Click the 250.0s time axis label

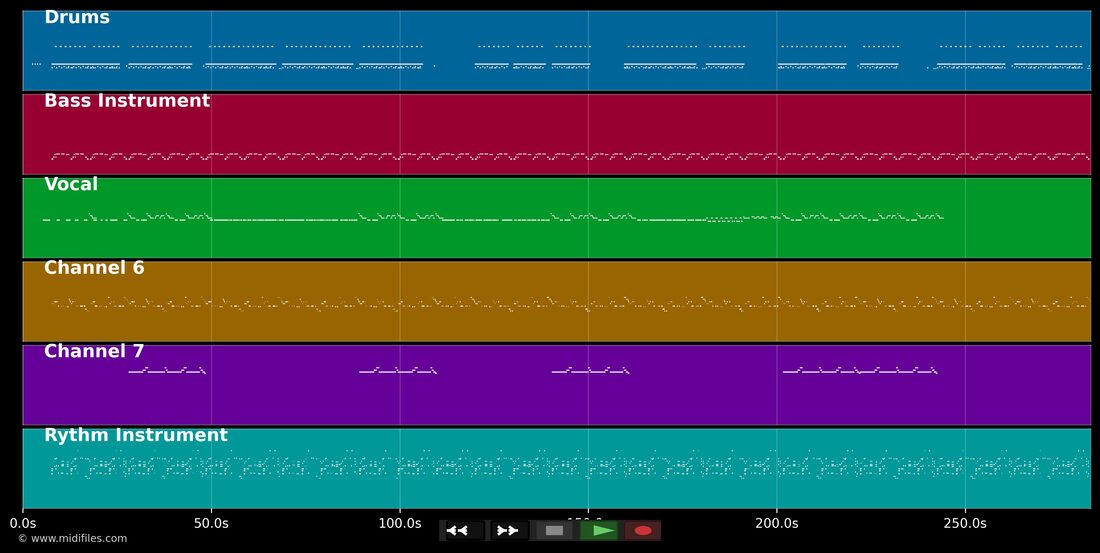tap(965, 524)
